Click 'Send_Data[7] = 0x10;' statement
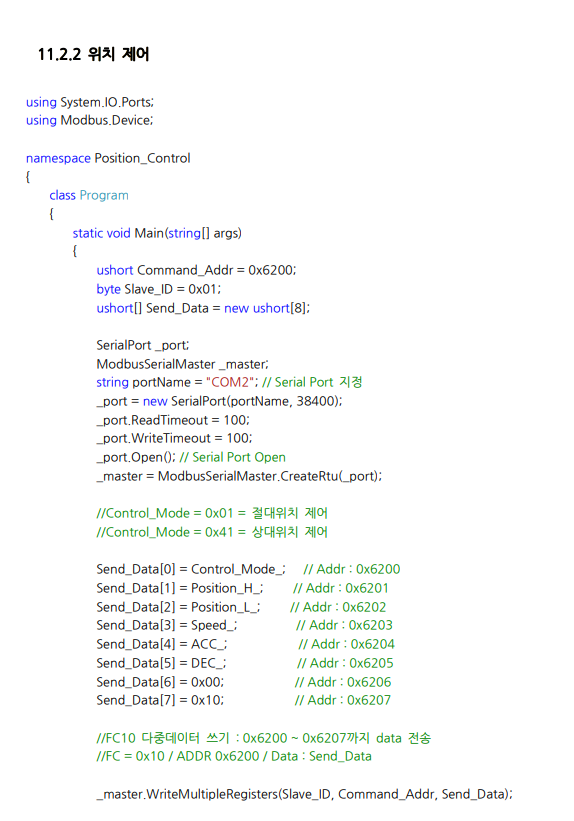The height and width of the screenshot is (821, 574). pos(160,700)
